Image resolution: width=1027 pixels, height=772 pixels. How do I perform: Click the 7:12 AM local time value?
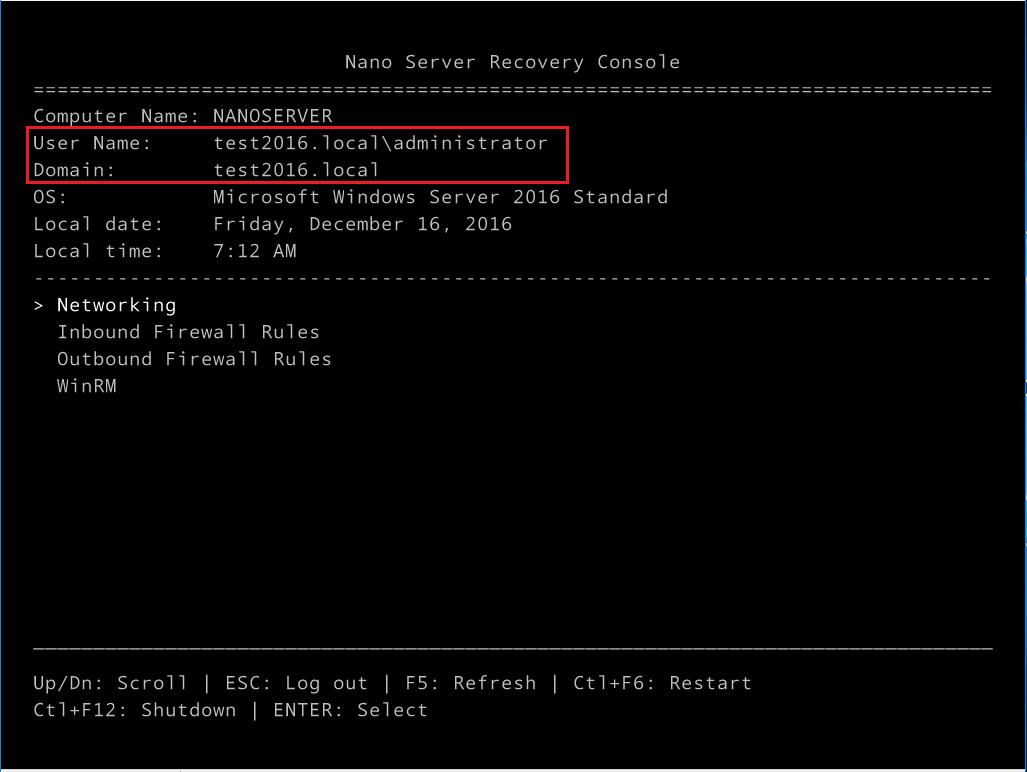click(x=254, y=251)
